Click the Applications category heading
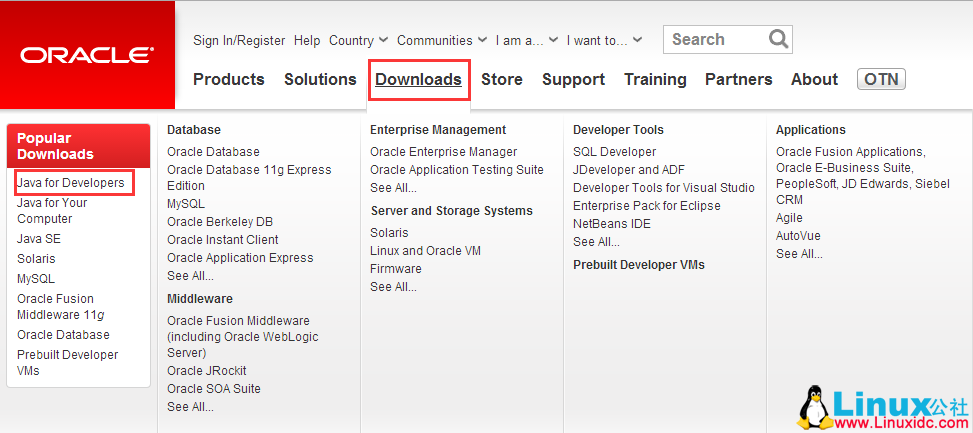 tap(810, 130)
